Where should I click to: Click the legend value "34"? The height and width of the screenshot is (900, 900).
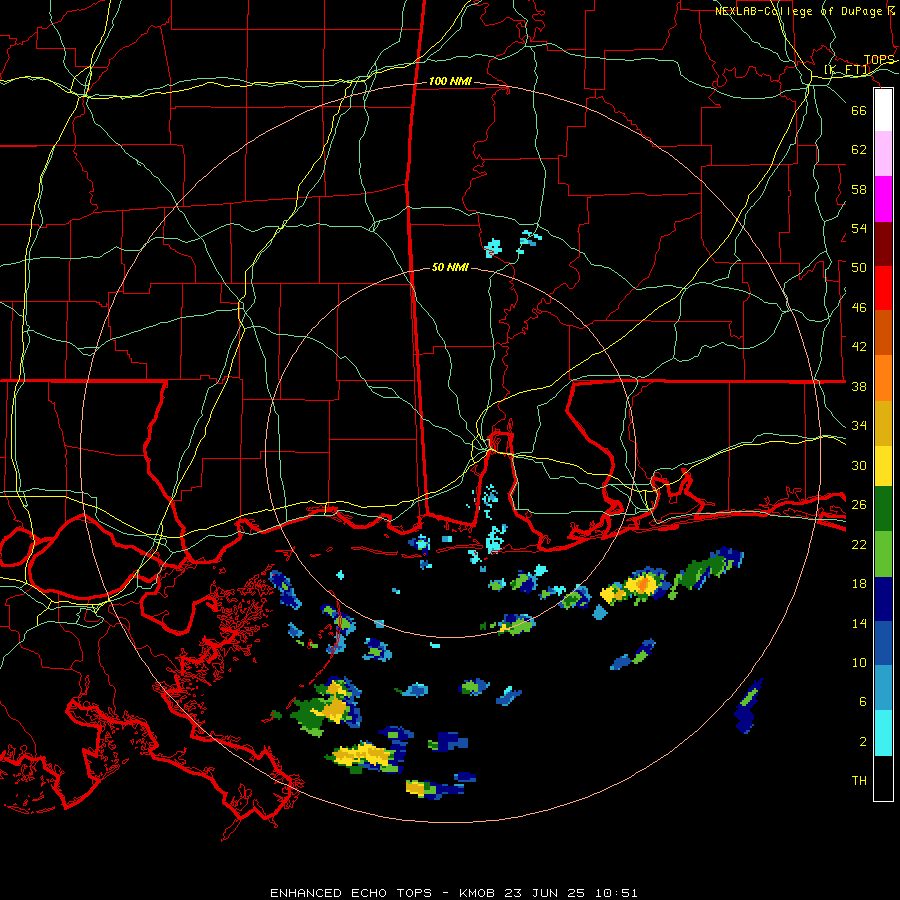pos(859,426)
